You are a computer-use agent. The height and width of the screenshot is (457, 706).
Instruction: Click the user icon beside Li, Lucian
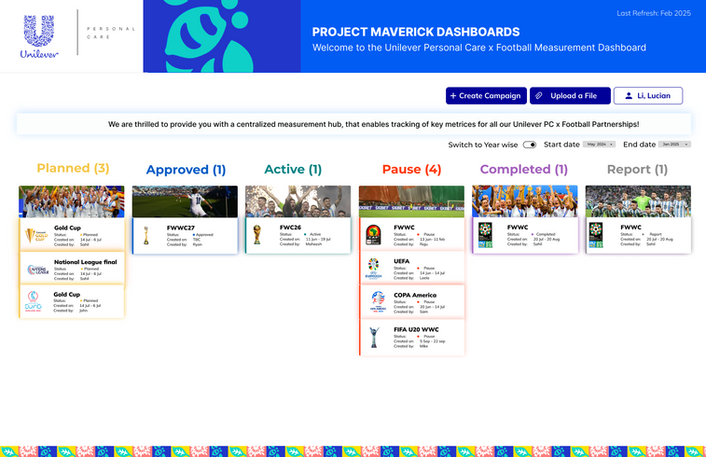[x=629, y=96]
